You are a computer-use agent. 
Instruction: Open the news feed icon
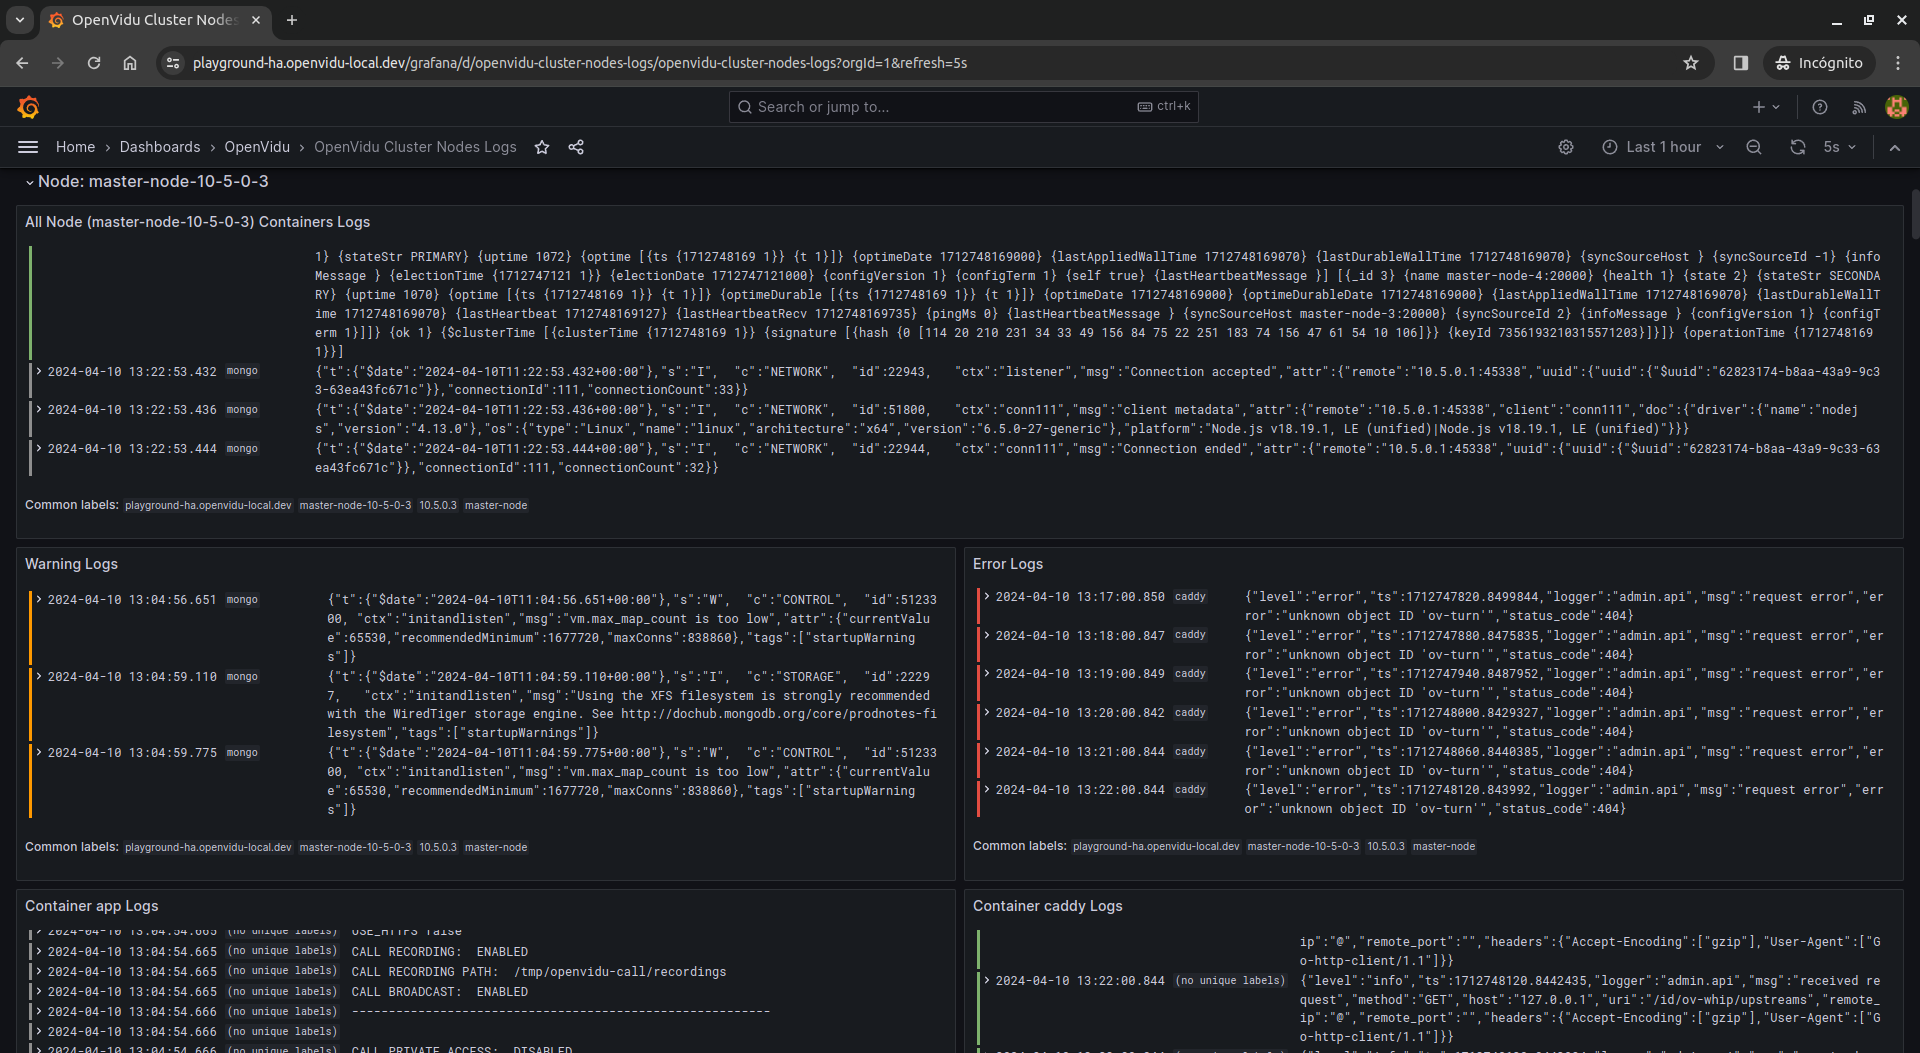[x=1859, y=107]
